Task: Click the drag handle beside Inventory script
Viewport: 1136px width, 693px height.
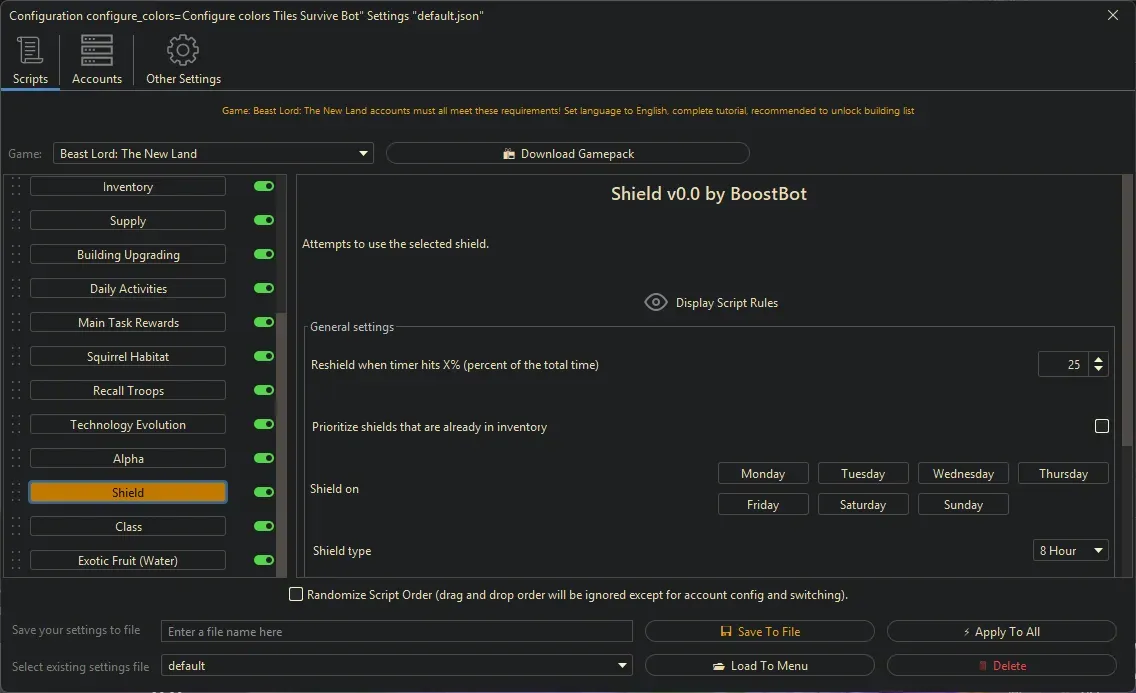Action: [x=15, y=187]
